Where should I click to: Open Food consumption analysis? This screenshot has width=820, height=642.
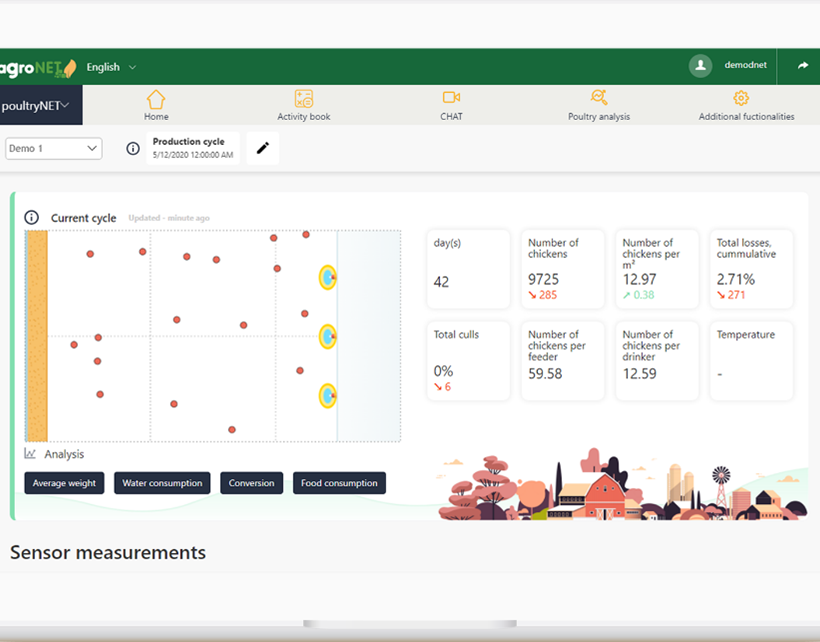click(339, 483)
